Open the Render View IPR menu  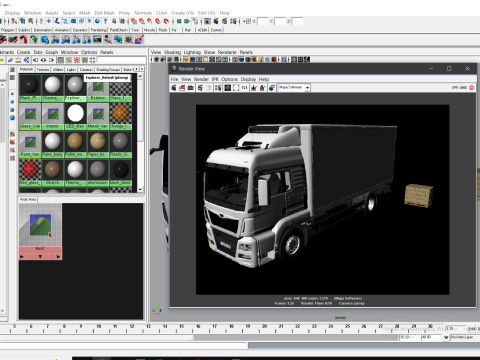coord(215,79)
